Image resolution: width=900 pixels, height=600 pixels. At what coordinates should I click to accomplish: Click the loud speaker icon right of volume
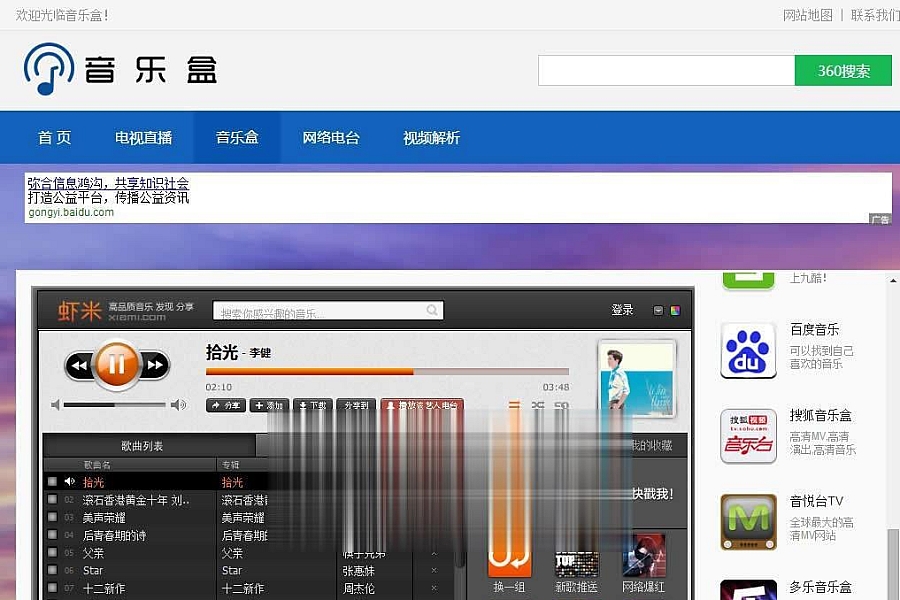[x=179, y=405]
